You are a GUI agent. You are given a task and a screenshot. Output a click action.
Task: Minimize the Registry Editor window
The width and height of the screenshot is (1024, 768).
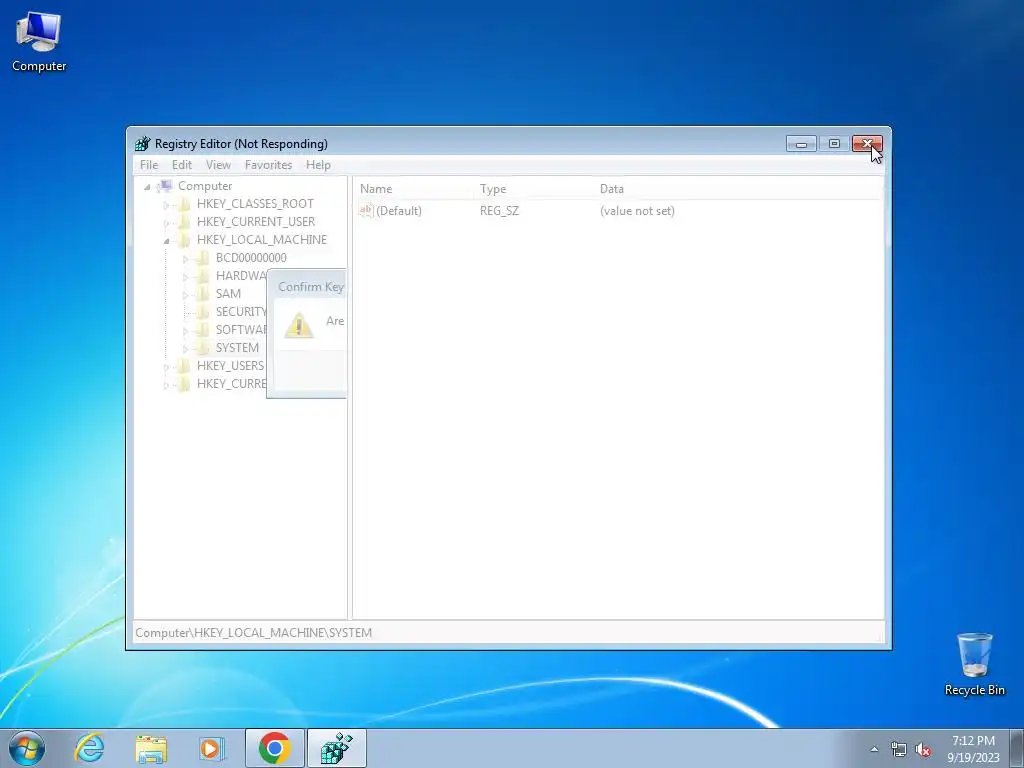tap(801, 144)
